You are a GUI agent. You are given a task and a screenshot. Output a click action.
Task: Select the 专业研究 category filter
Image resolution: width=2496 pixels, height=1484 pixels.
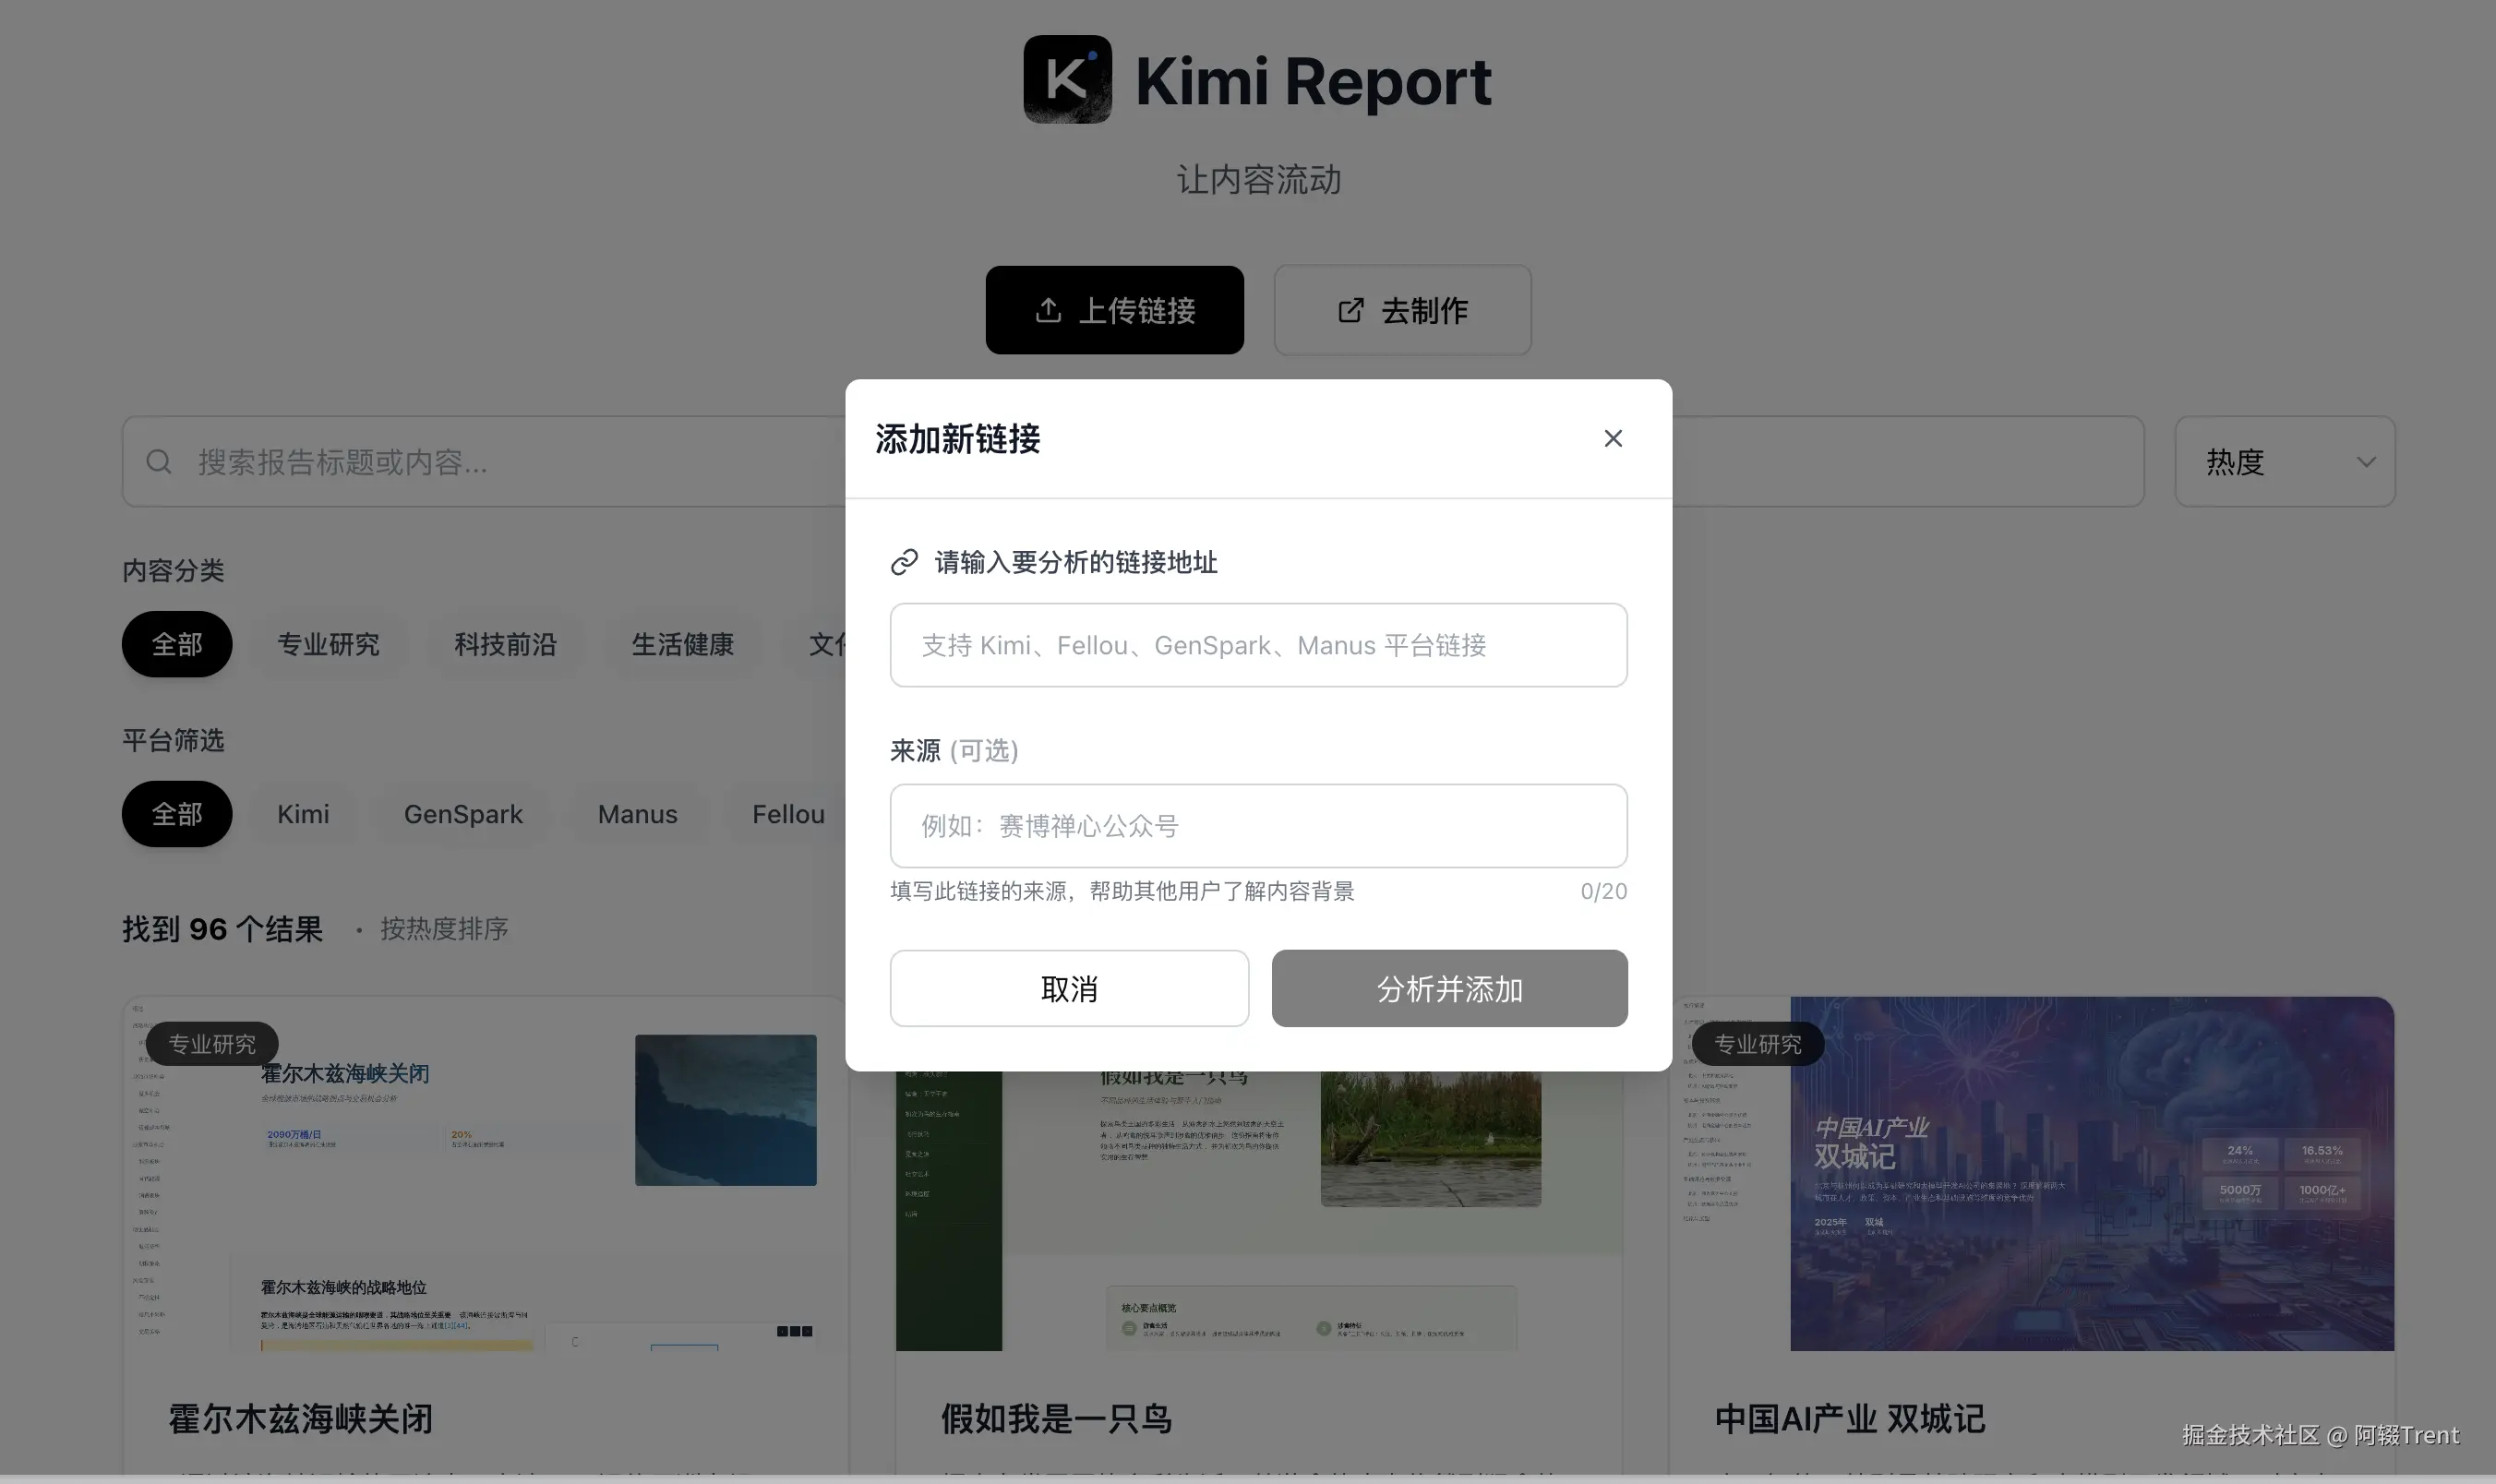click(x=328, y=645)
